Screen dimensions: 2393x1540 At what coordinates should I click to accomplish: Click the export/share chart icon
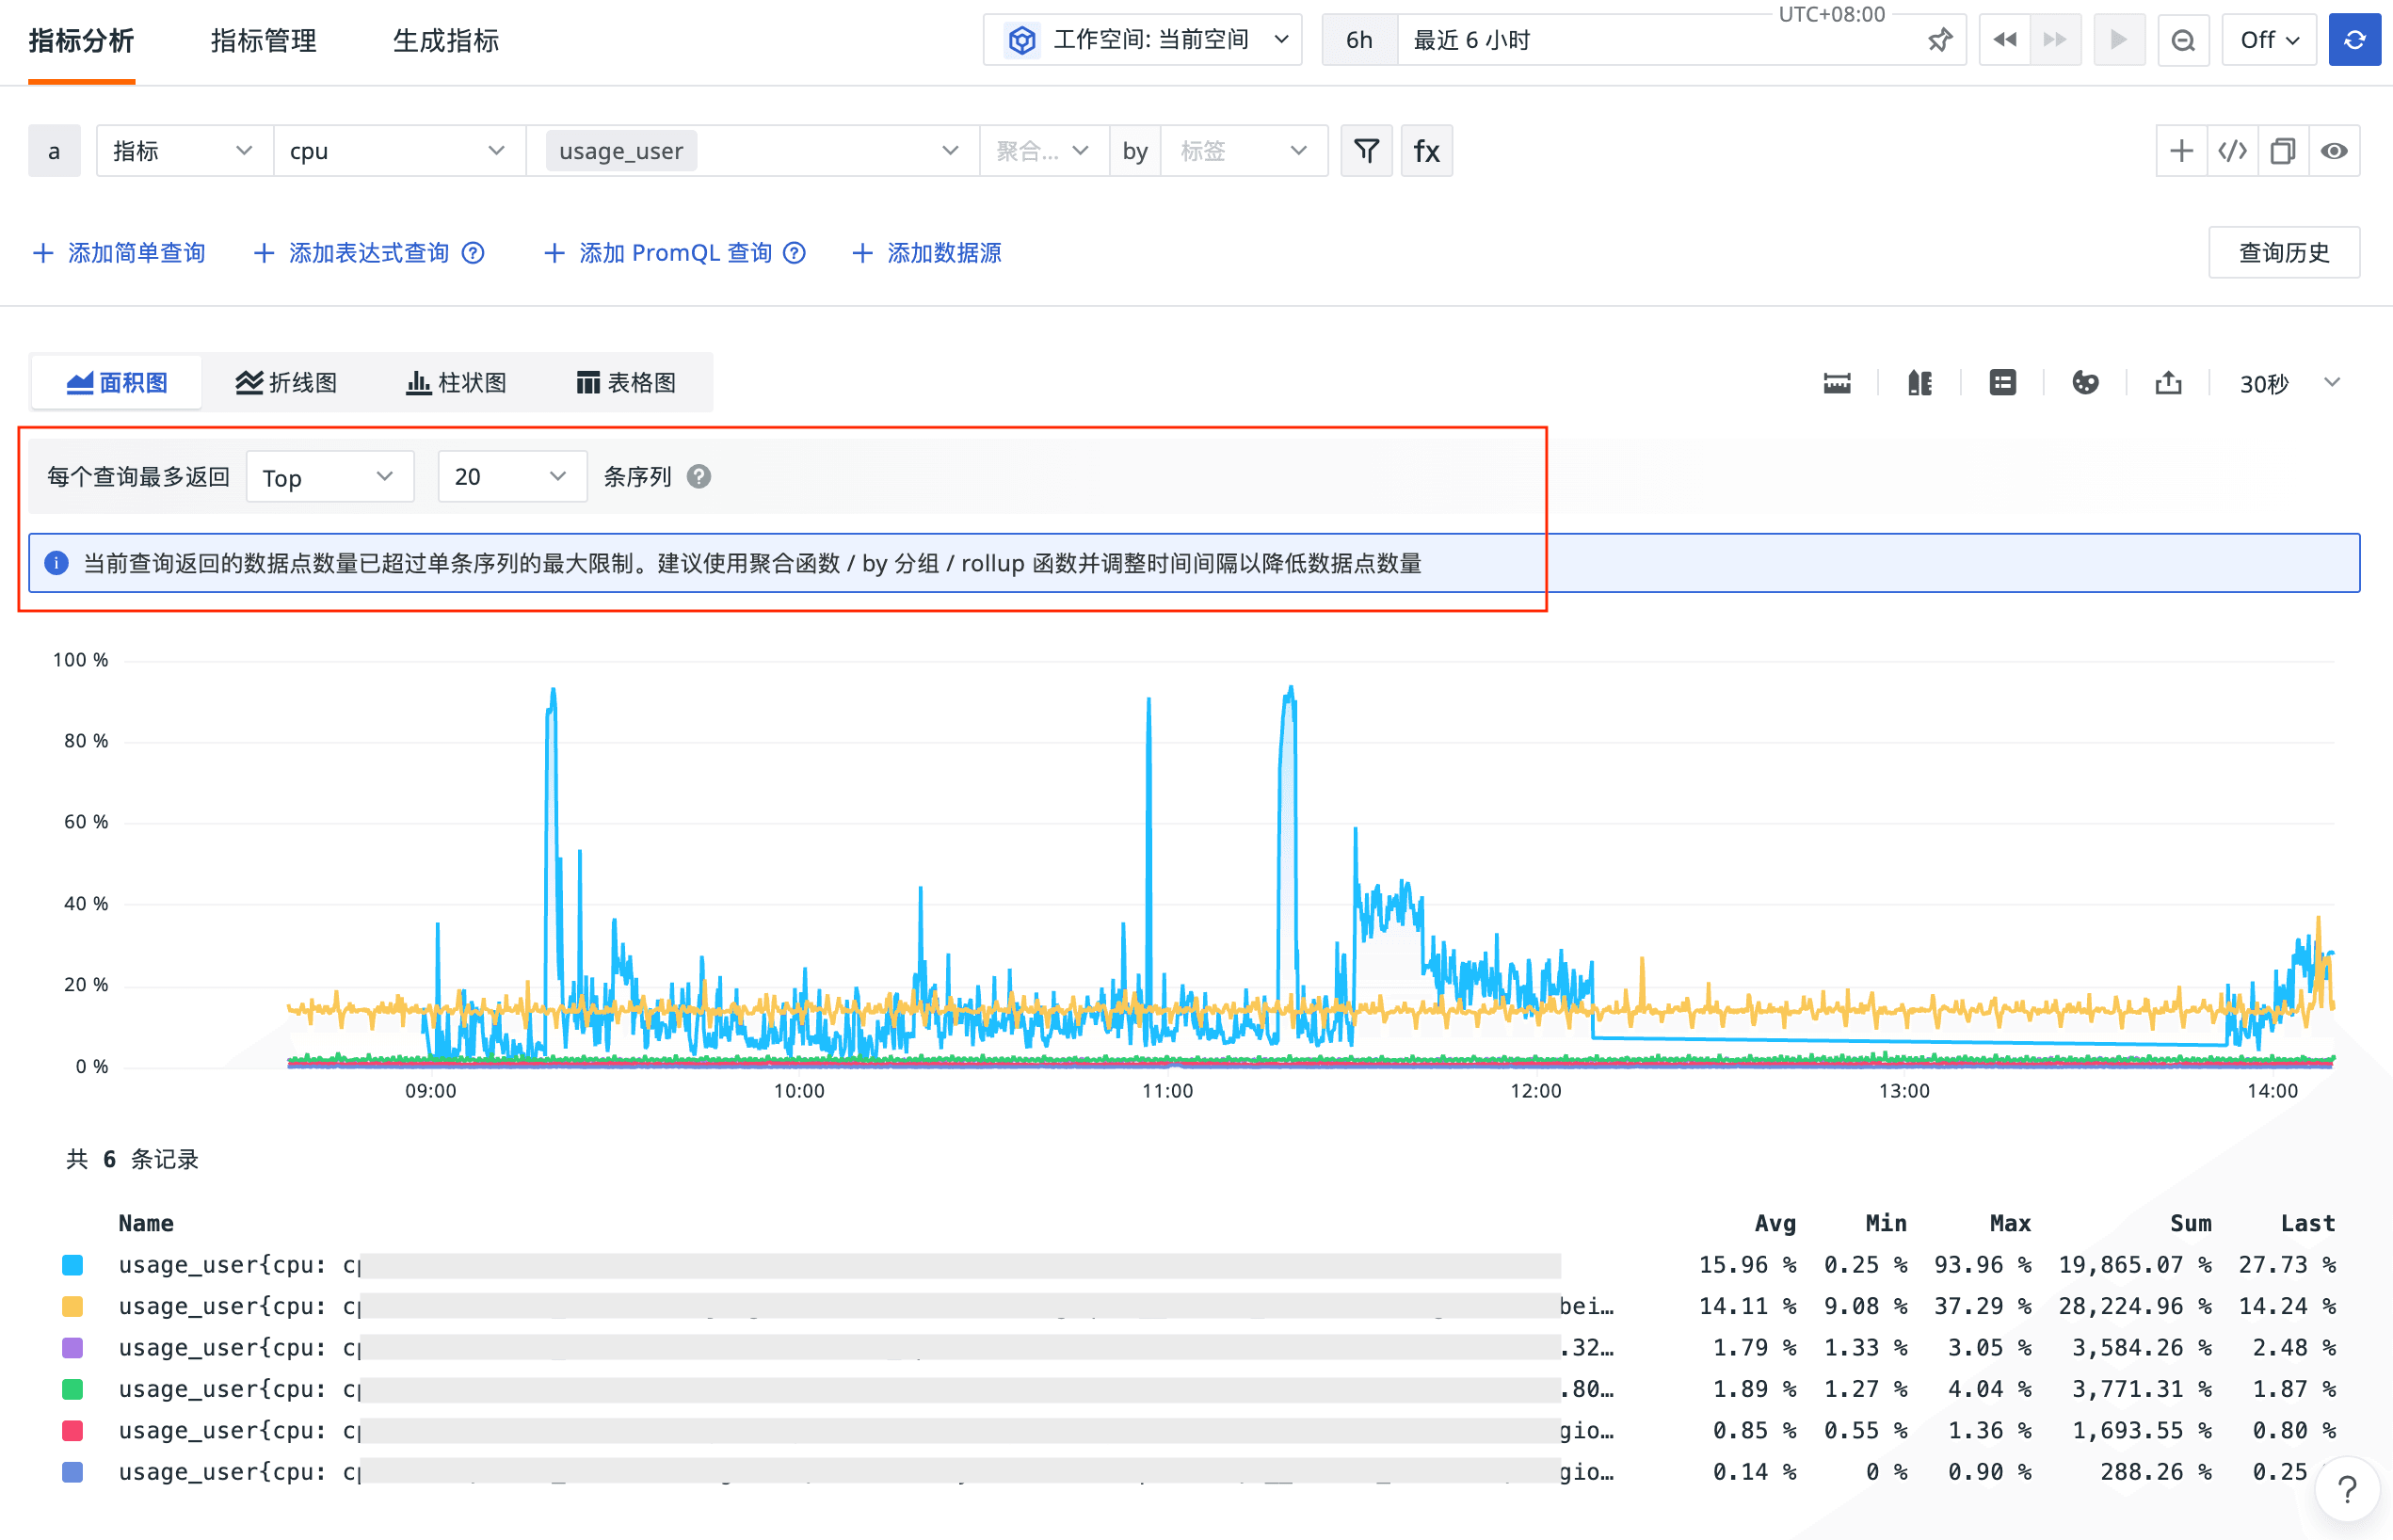tap(2168, 383)
